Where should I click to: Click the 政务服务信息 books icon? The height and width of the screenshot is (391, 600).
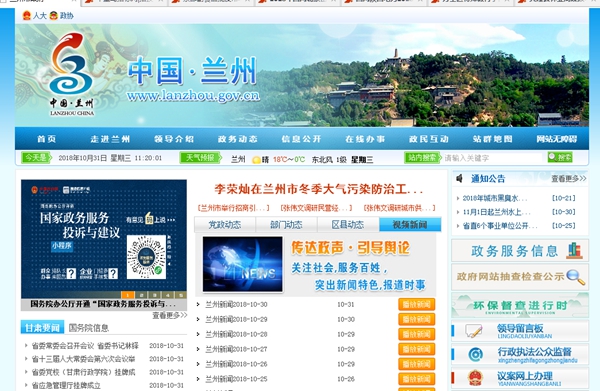[574, 251]
